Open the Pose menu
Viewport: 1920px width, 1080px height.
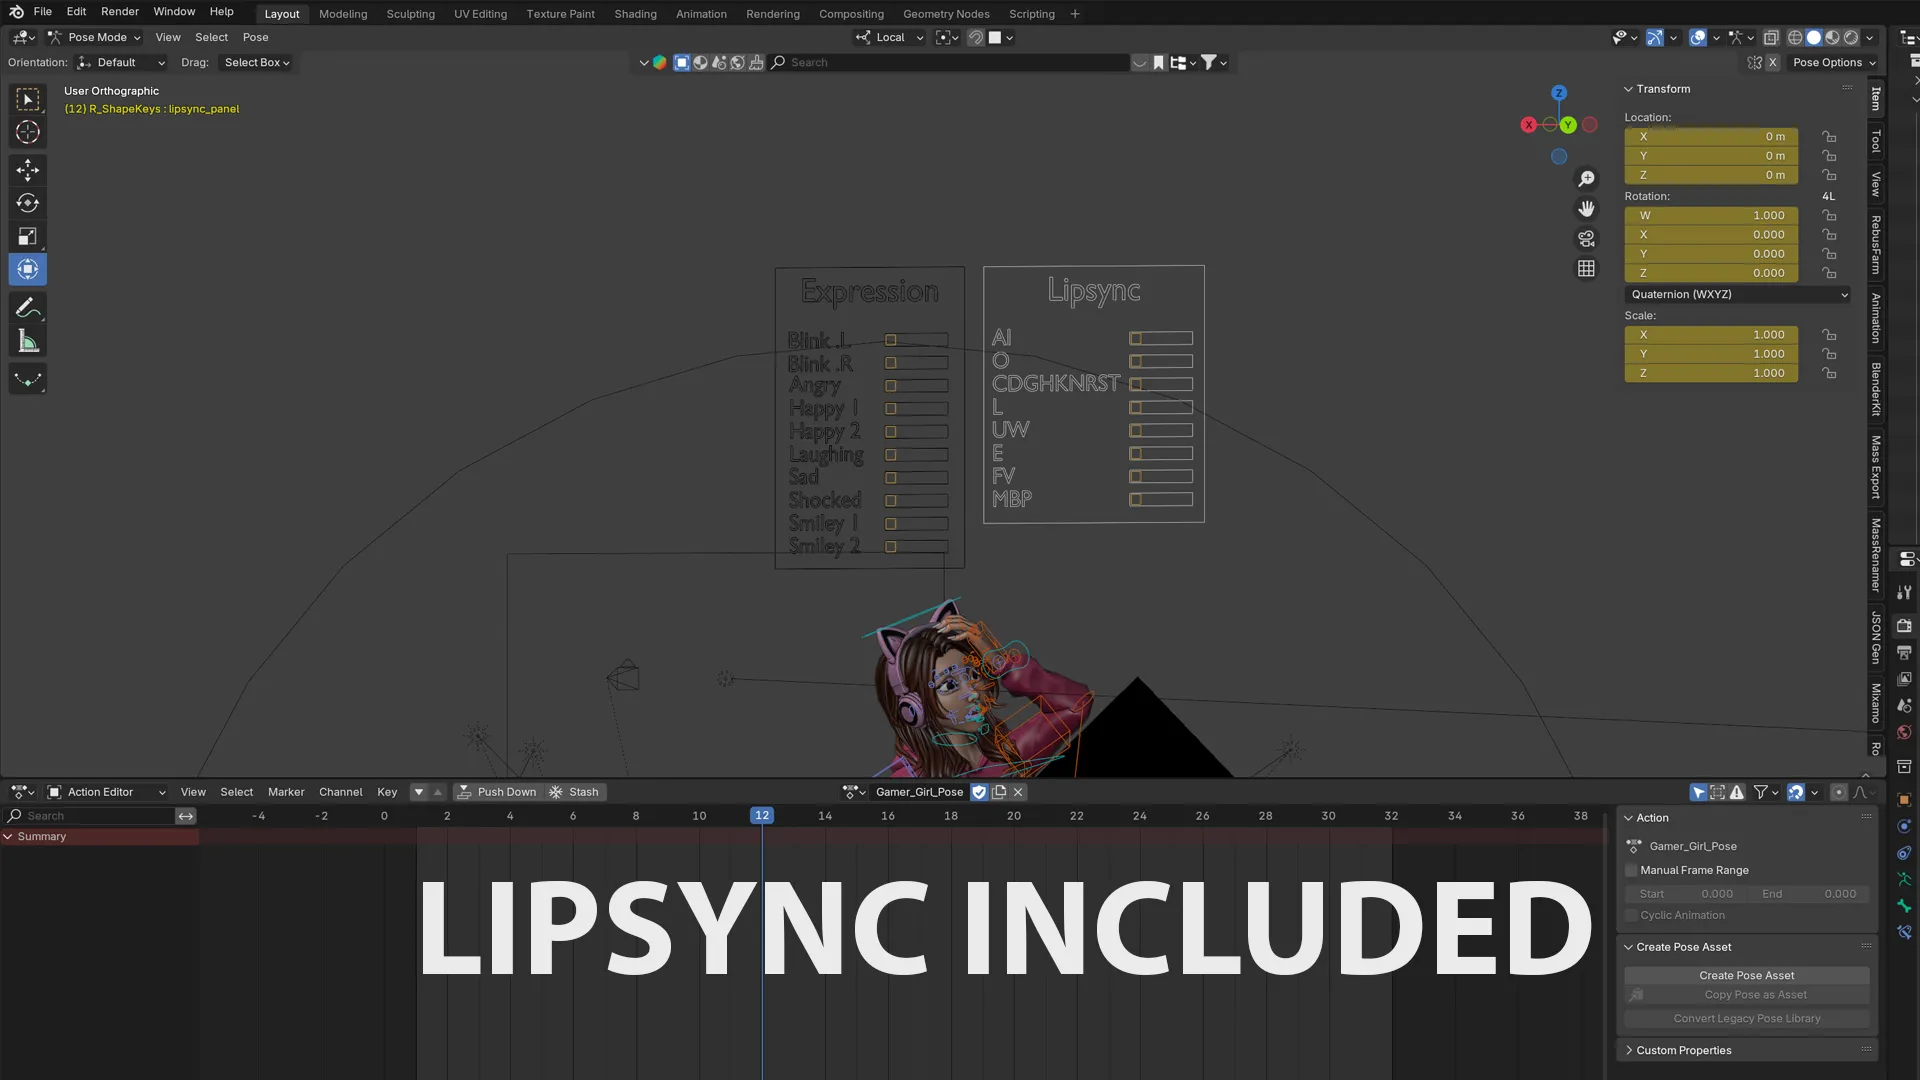(255, 37)
